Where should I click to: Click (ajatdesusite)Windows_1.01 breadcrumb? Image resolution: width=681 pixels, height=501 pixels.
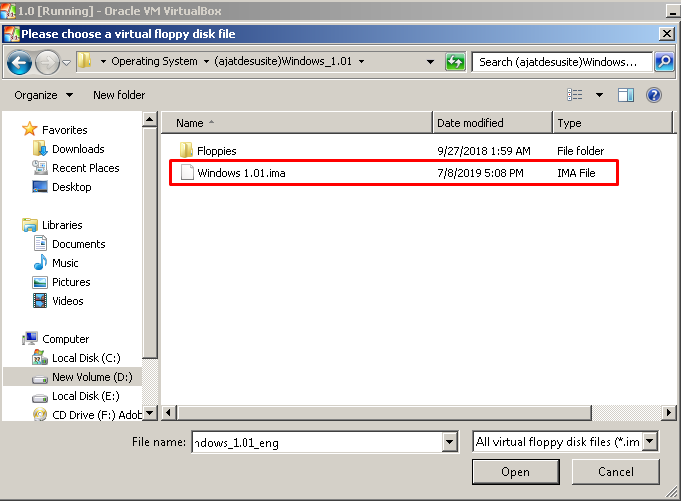(283, 62)
